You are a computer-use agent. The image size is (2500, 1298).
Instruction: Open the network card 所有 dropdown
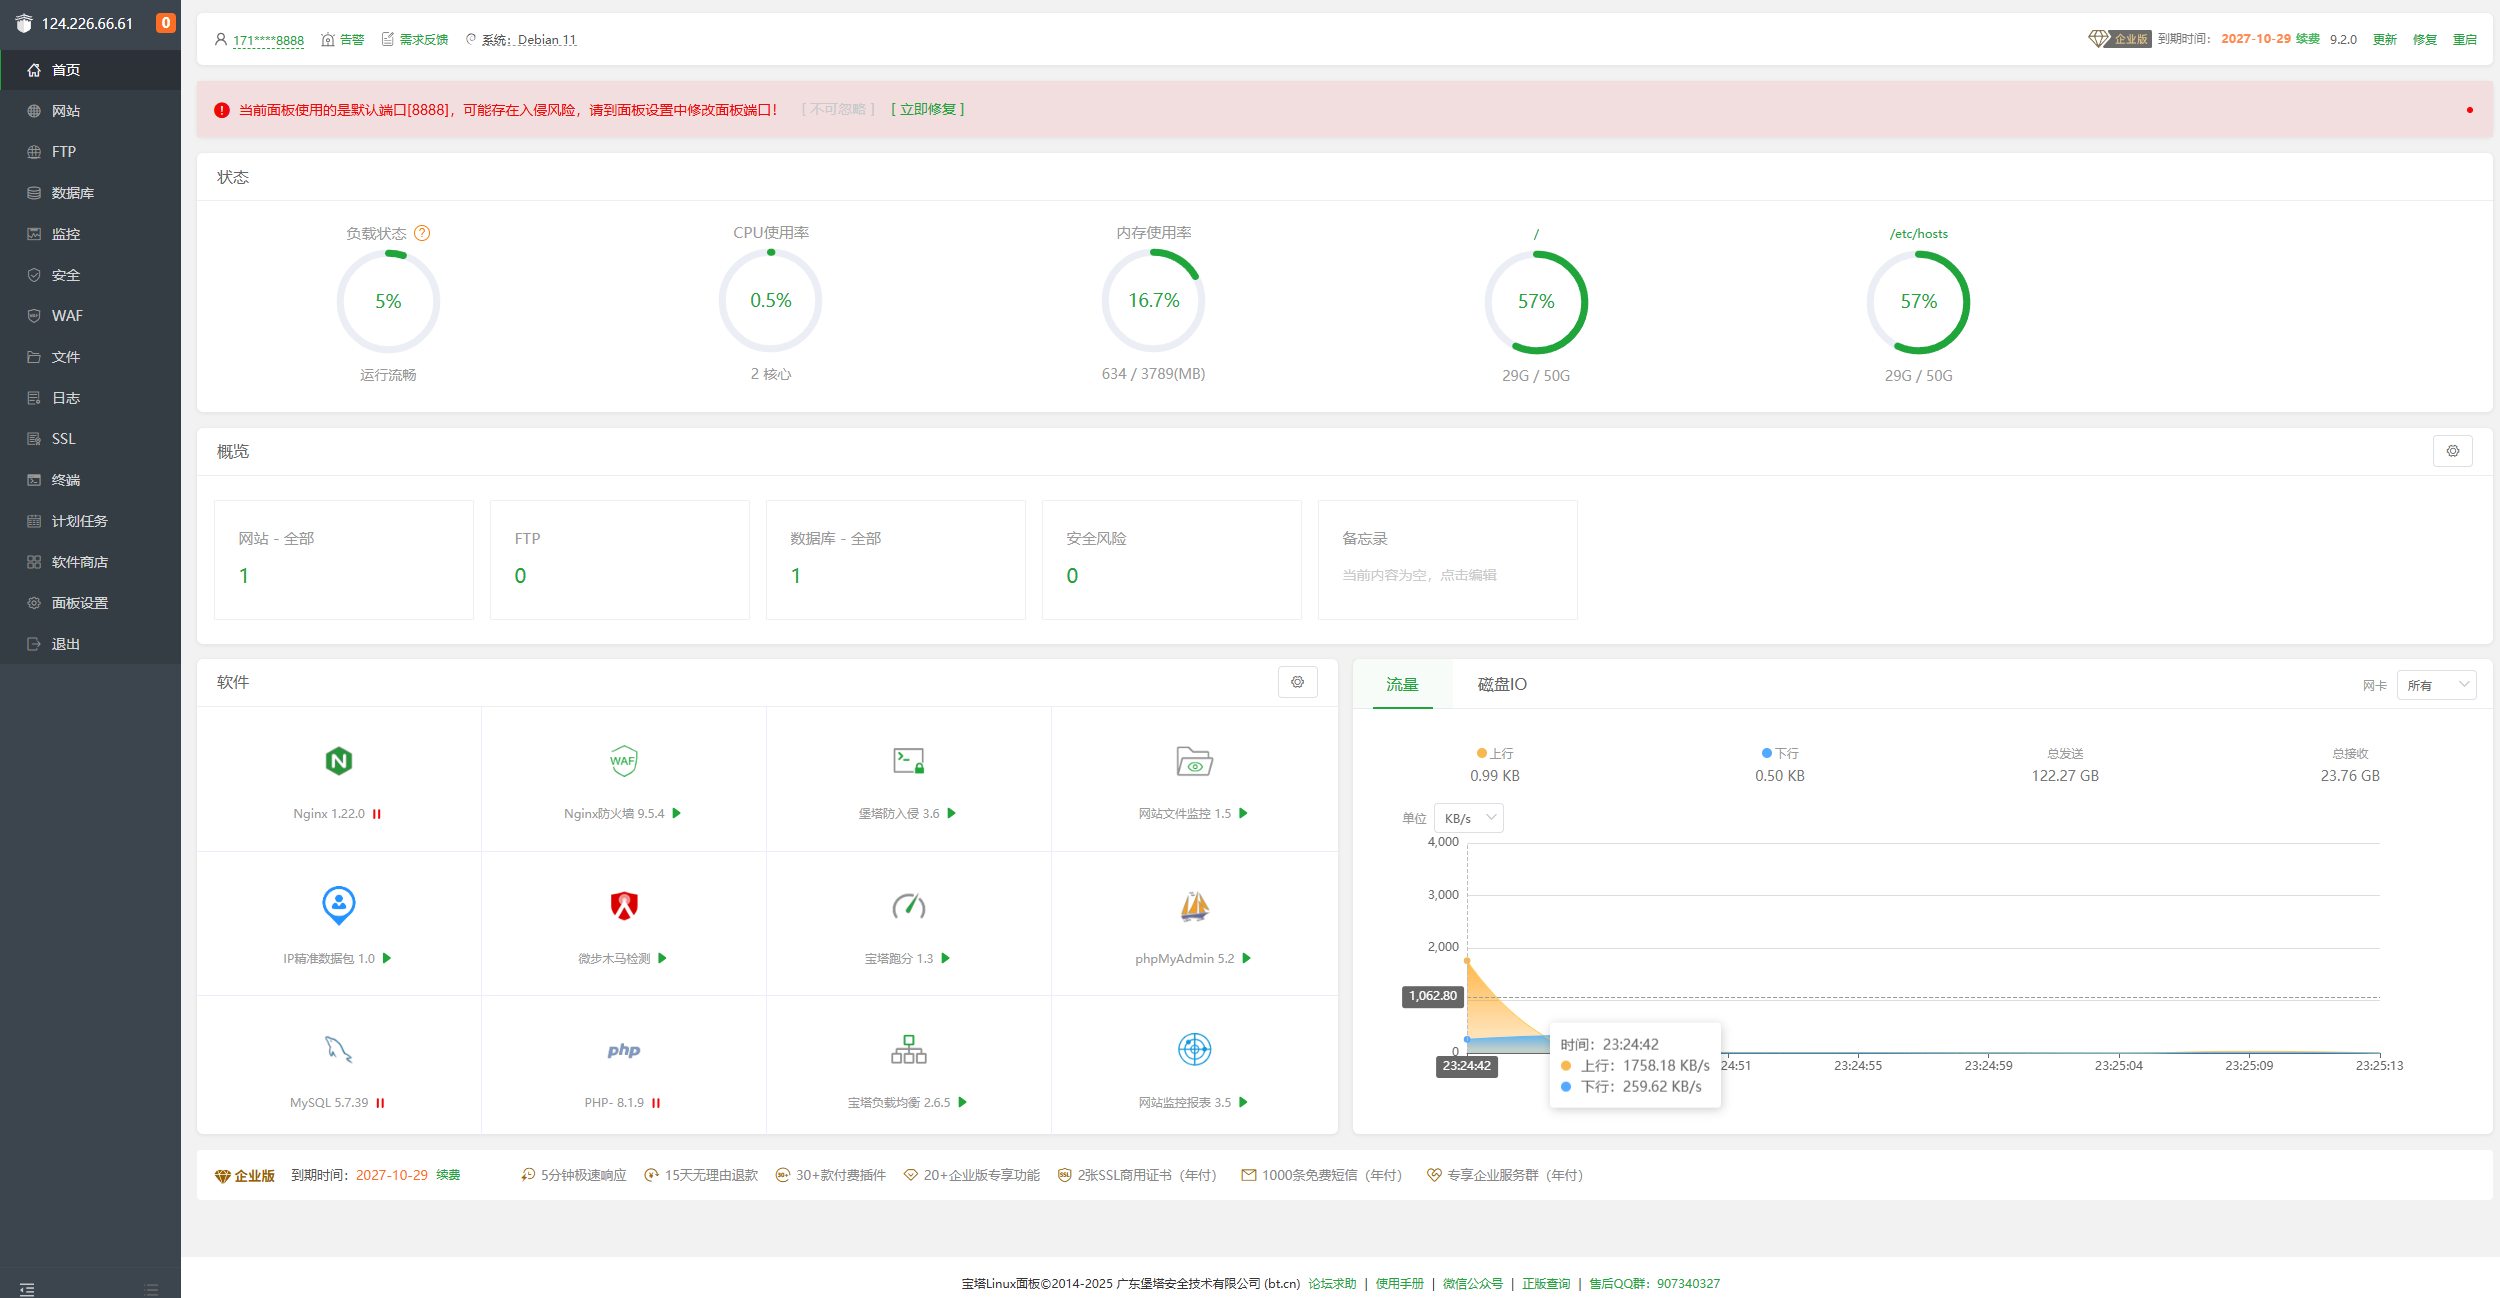pyautogui.click(x=2436, y=685)
